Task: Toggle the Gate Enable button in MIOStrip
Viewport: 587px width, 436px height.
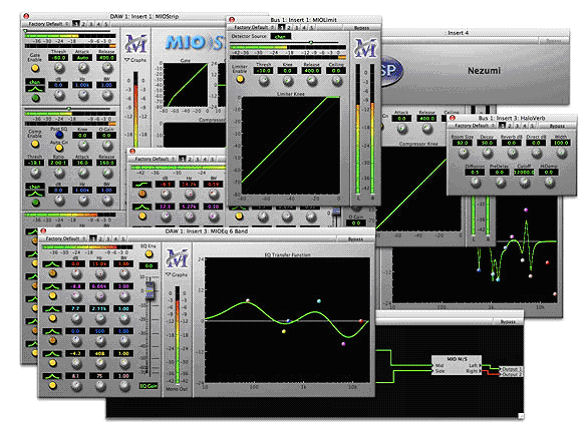Action: (35, 68)
